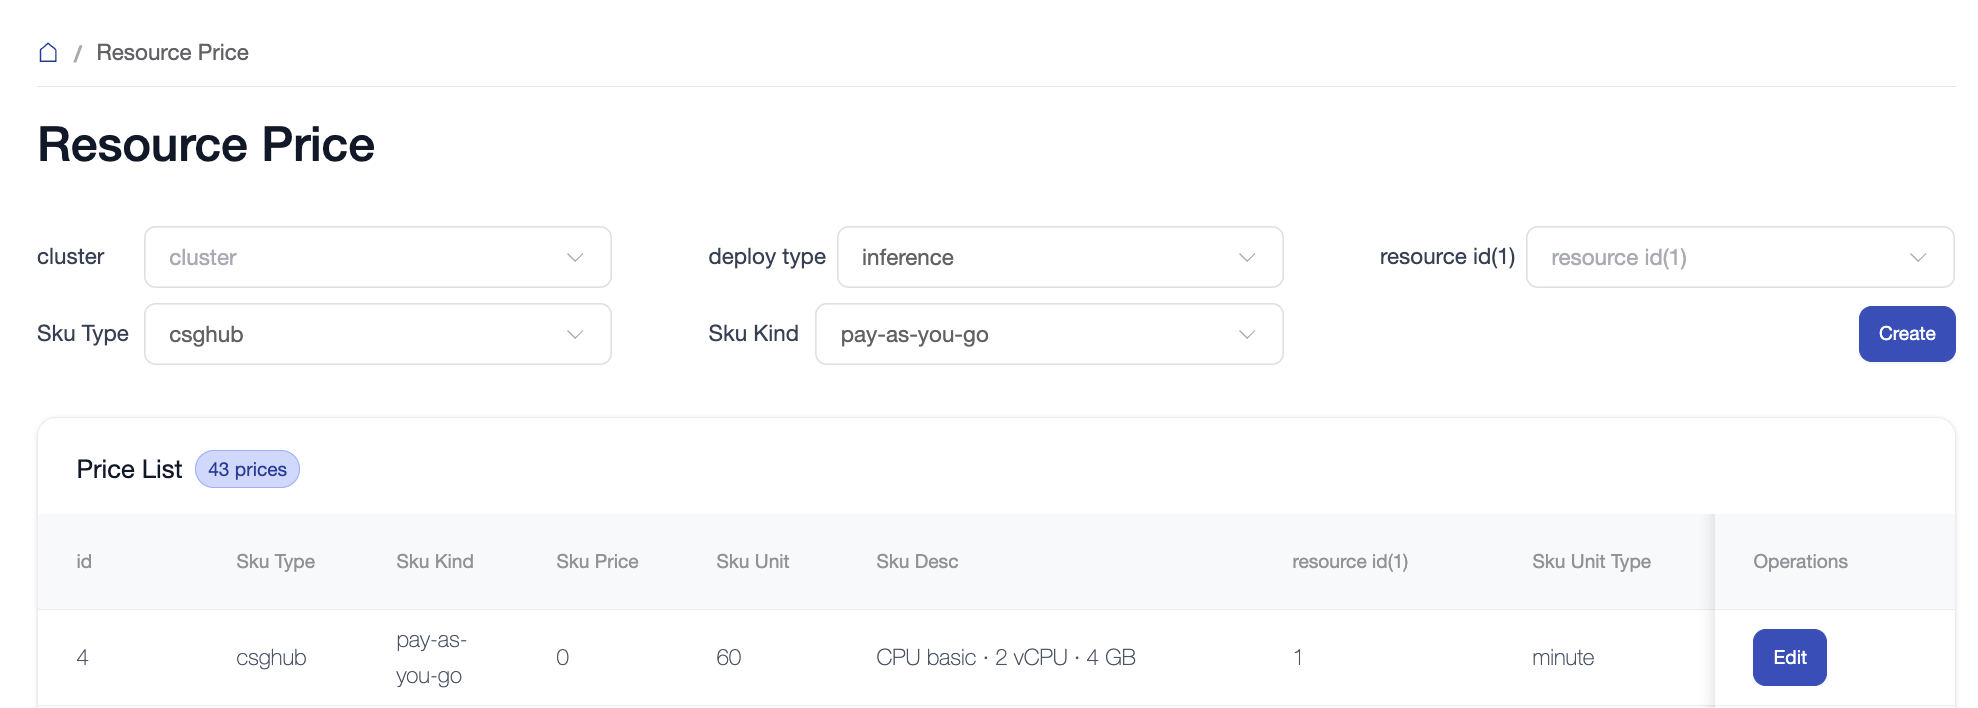The height and width of the screenshot is (708, 1978).
Task: Expand the cluster dropdown chevron arrow
Action: click(x=575, y=257)
